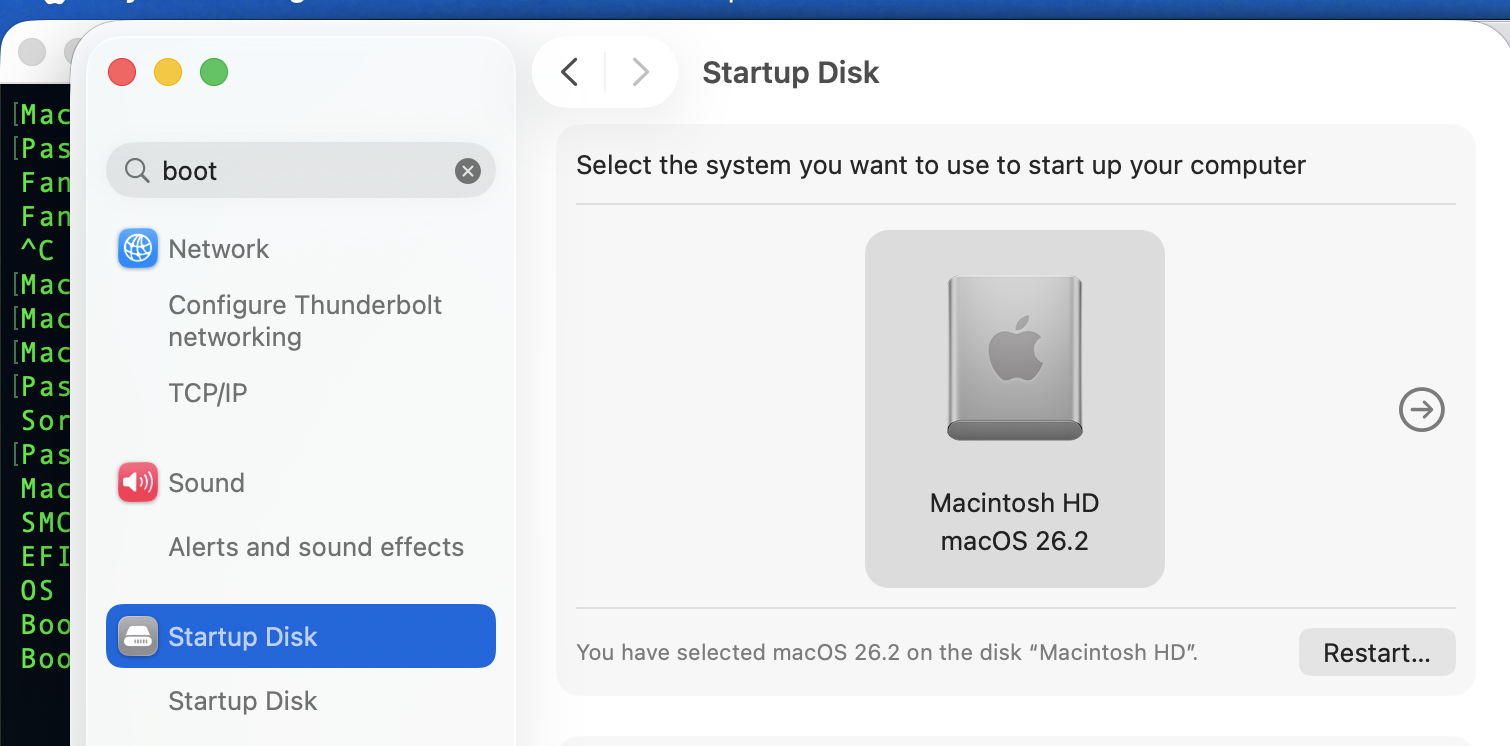1510x746 pixels.
Task: Open Configure Thunderbolt networking result
Action: tap(305, 321)
